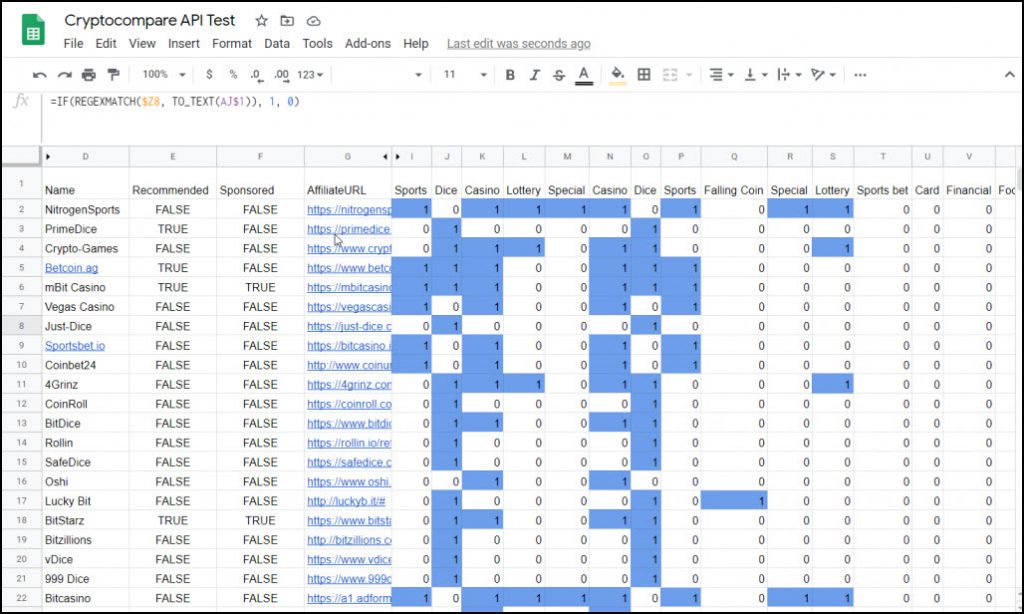This screenshot has width=1024, height=614.
Task: Open the View menu
Action: tap(142, 44)
